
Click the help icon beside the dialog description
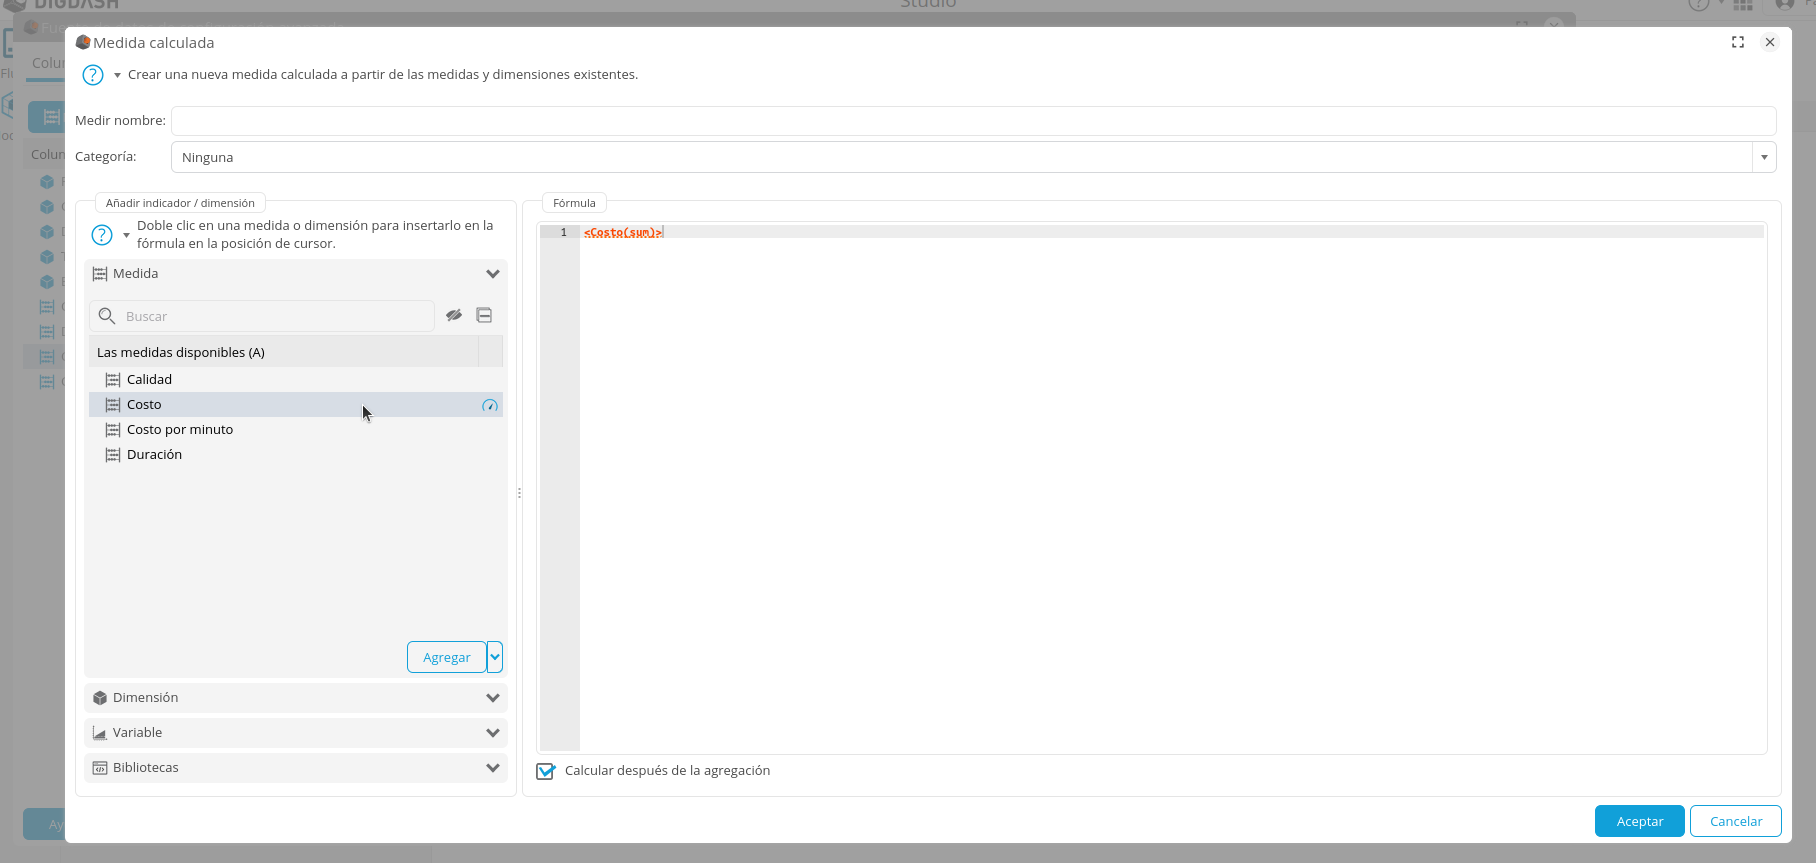(x=93, y=75)
